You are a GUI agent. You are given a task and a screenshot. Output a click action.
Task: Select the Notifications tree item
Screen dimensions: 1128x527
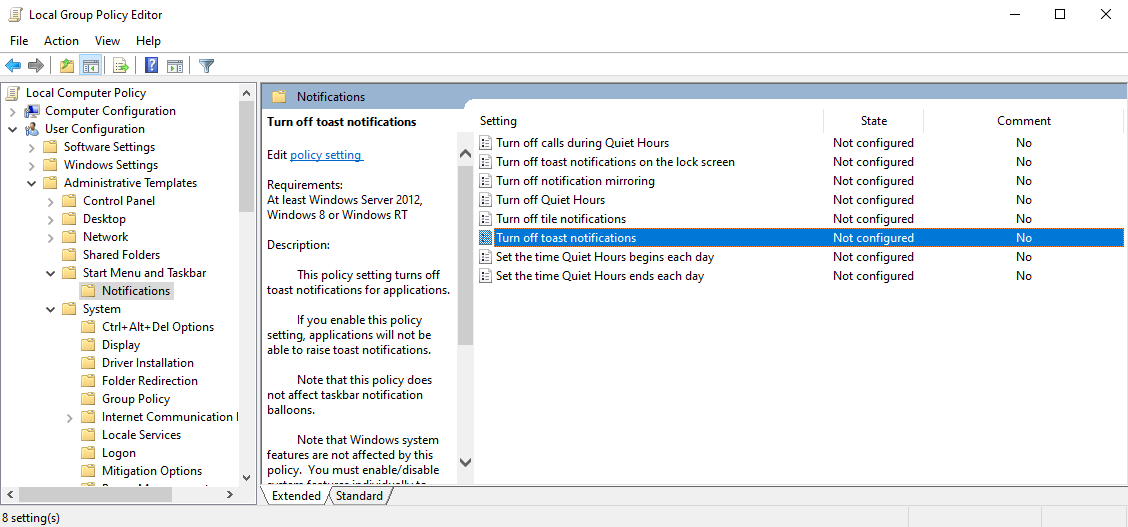[x=136, y=290]
